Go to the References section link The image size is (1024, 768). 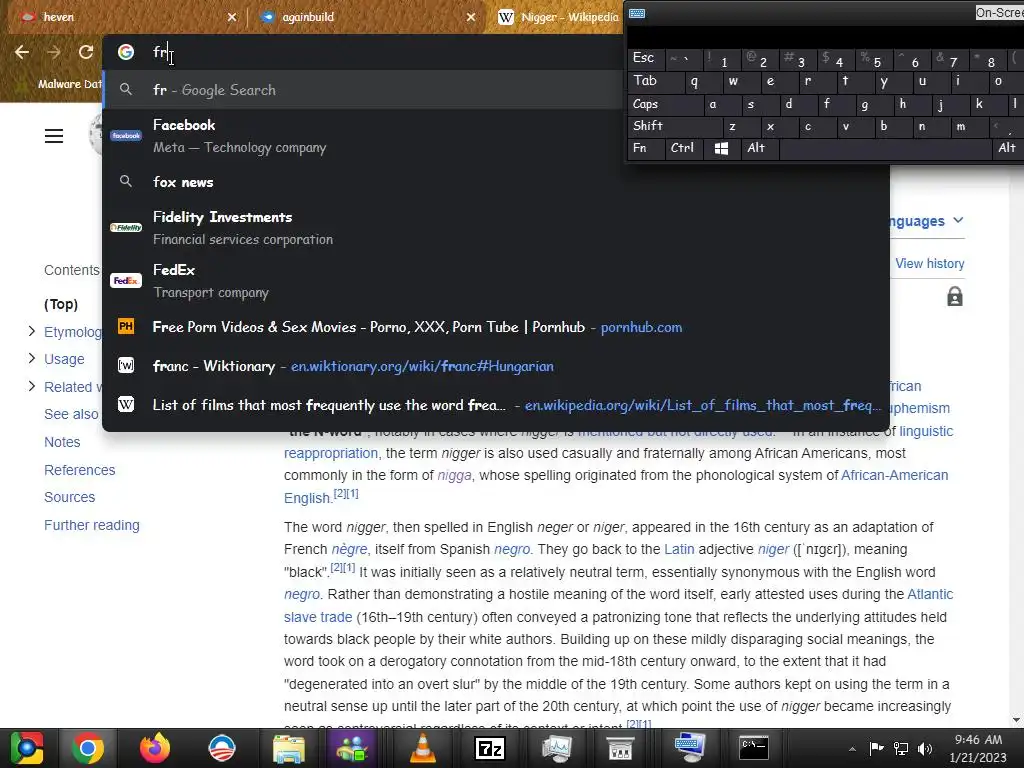tap(80, 470)
